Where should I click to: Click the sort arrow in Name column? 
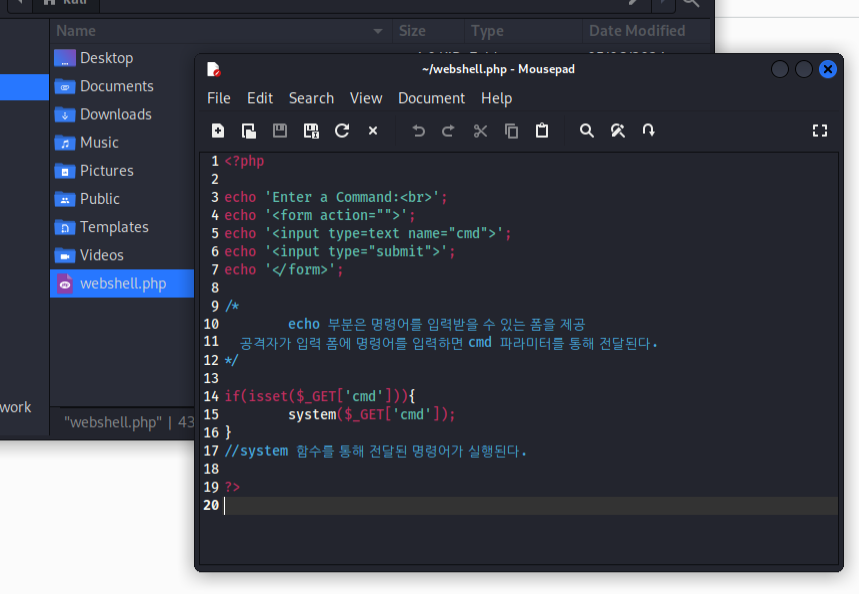tap(377, 31)
